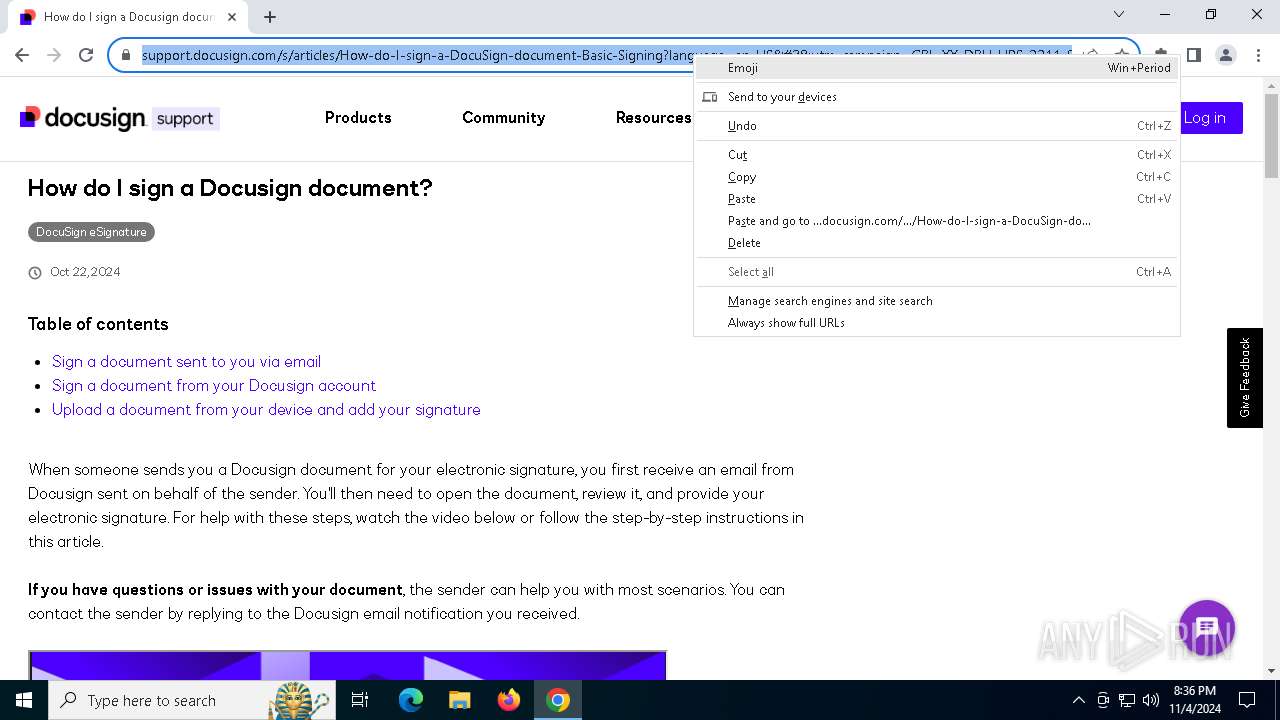Open the tab search chevron
The height and width of the screenshot is (720, 1280).
(1119, 14)
